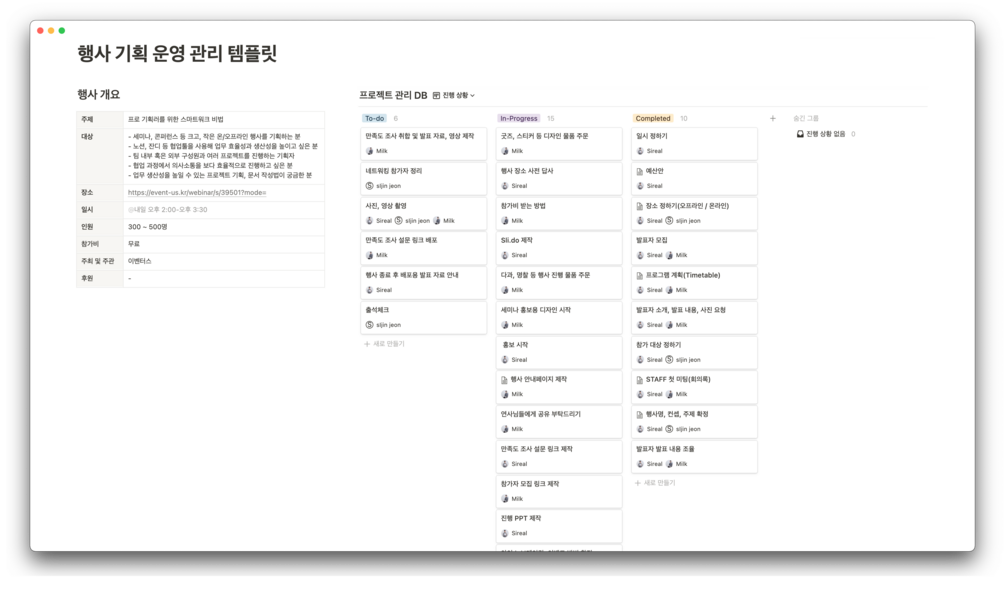The height and width of the screenshot is (591, 1005).
Task: Open 행사 종료 후 배포용 발표 자료 안내 card
Action: (x=424, y=283)
